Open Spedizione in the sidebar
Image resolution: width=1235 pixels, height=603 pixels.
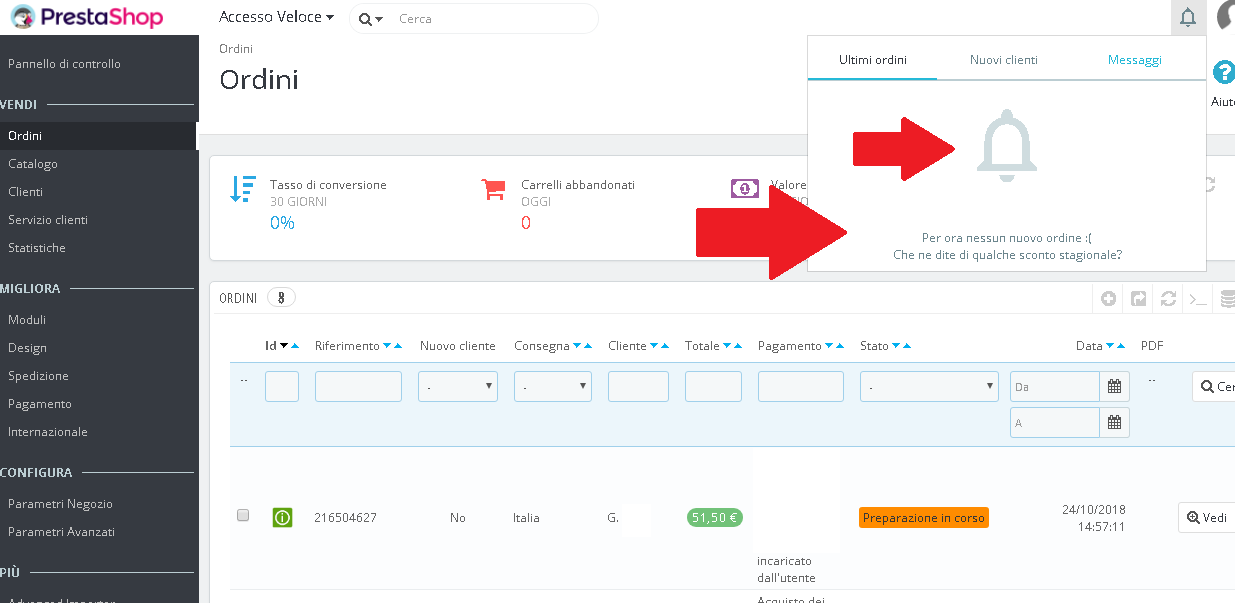point(38,376)
